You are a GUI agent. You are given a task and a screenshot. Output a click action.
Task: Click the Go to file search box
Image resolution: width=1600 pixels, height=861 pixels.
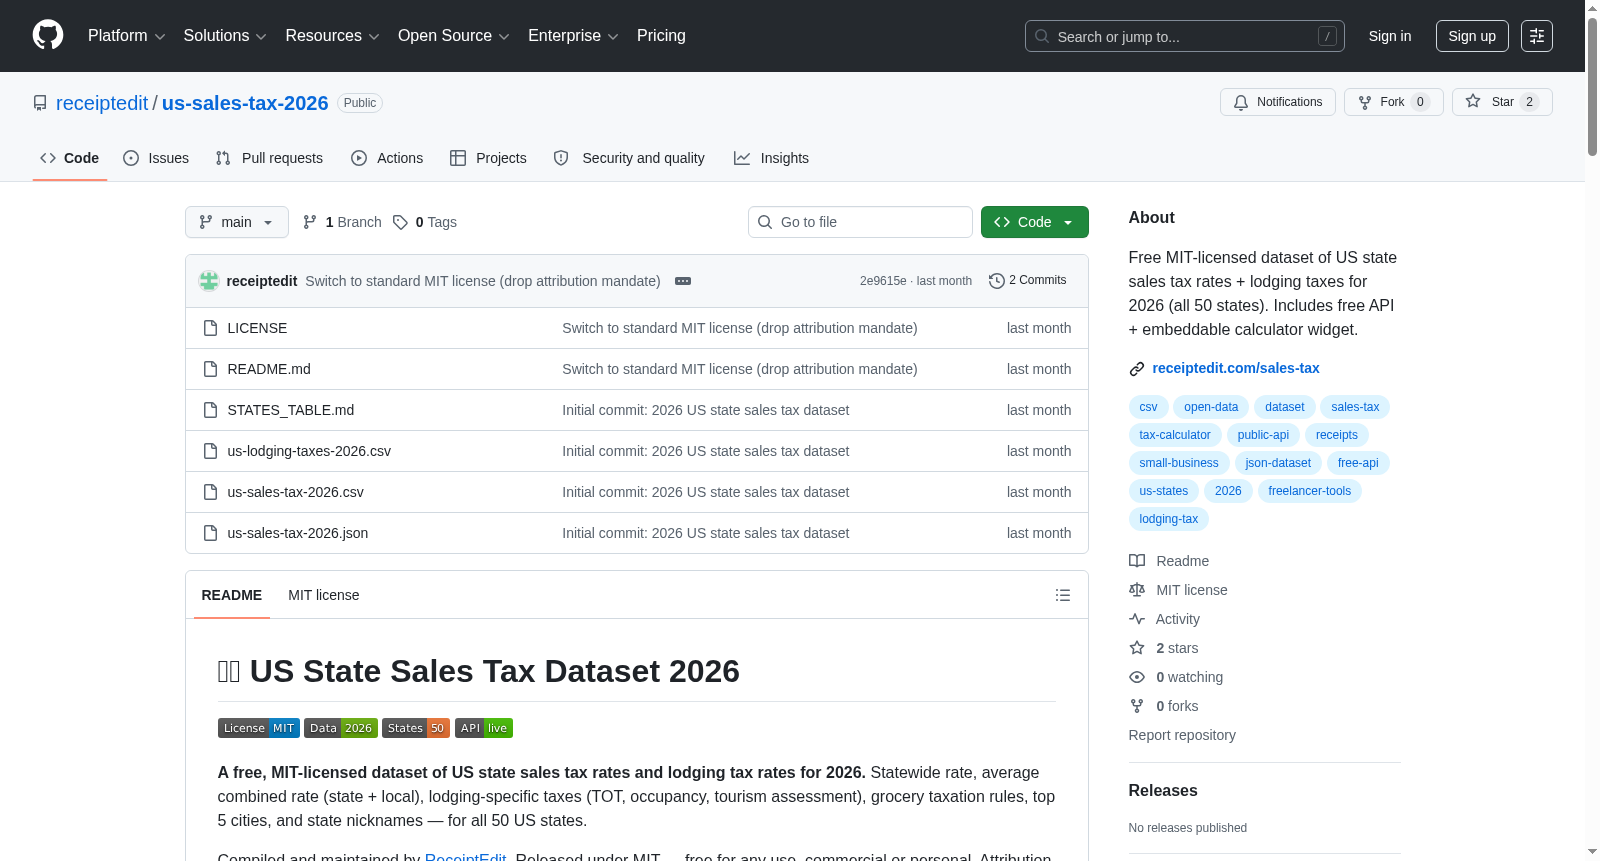pyautogui.click(x=860, y=222)
